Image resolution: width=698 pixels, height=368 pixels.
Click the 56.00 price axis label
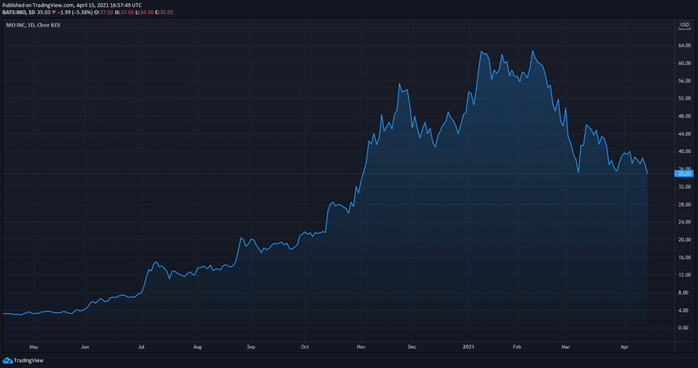(x=685, y=81)
